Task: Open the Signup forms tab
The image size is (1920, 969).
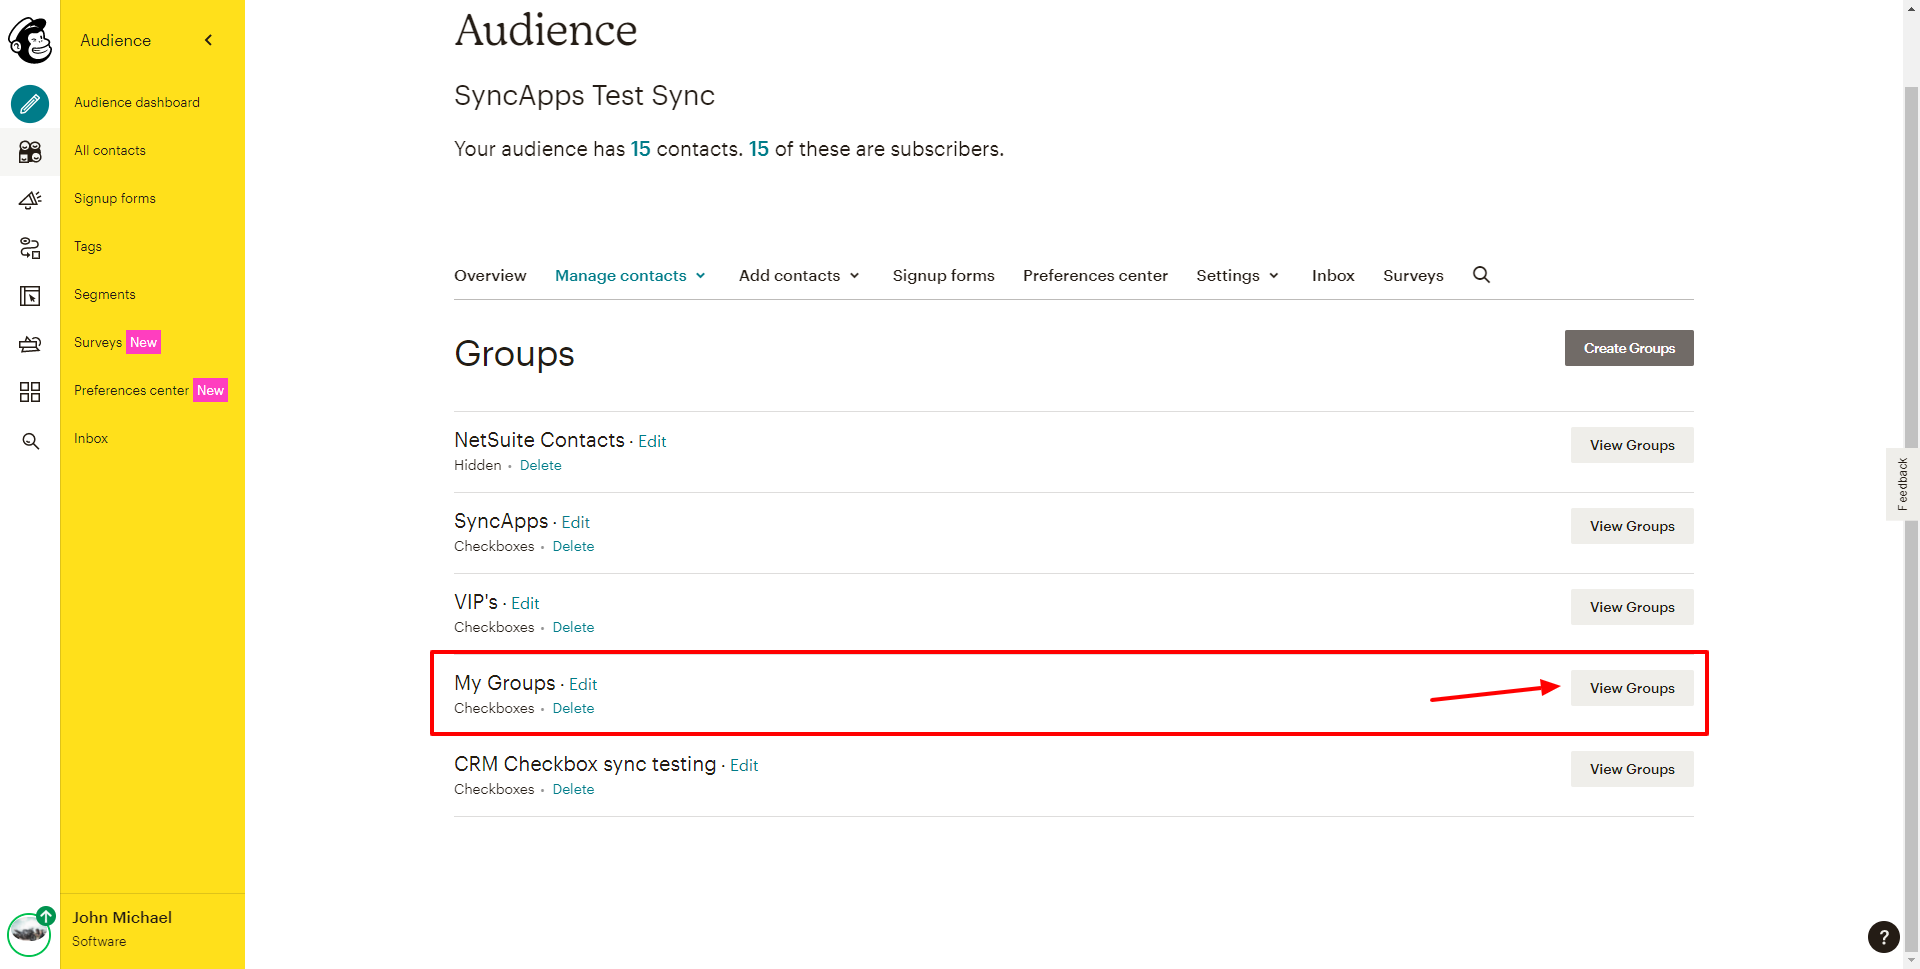Action: point(943,276)
